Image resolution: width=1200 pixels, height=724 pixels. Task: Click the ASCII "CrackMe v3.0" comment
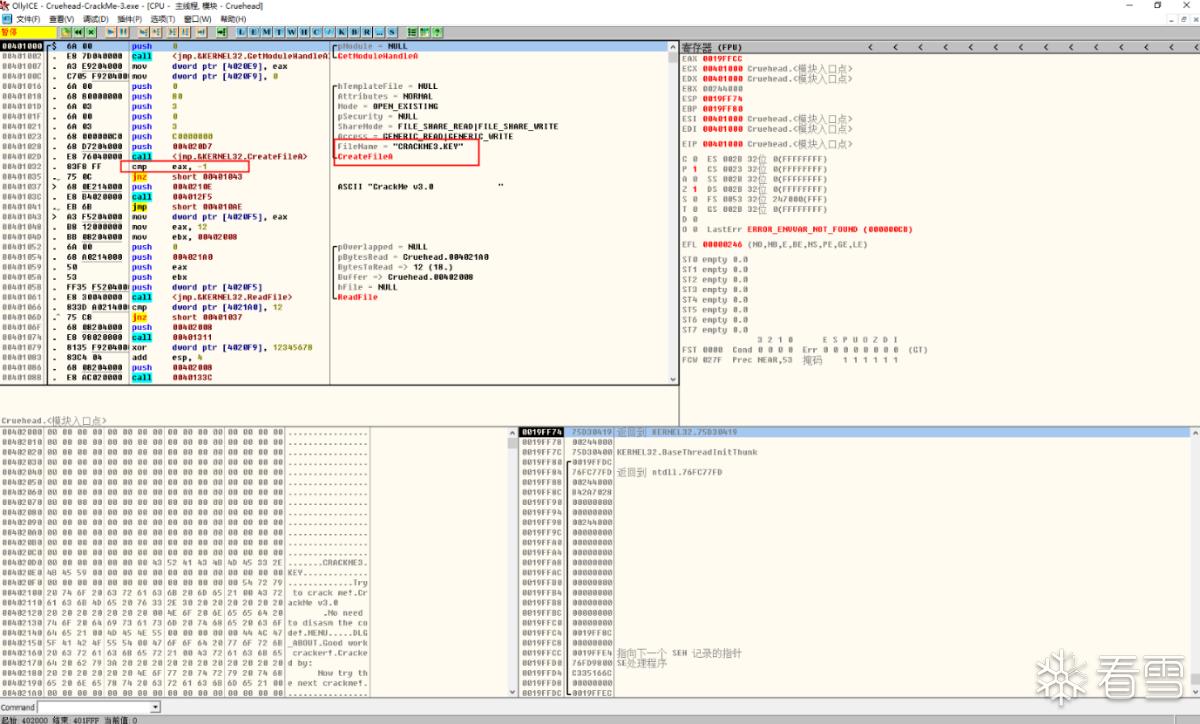(x=422, y=186)
